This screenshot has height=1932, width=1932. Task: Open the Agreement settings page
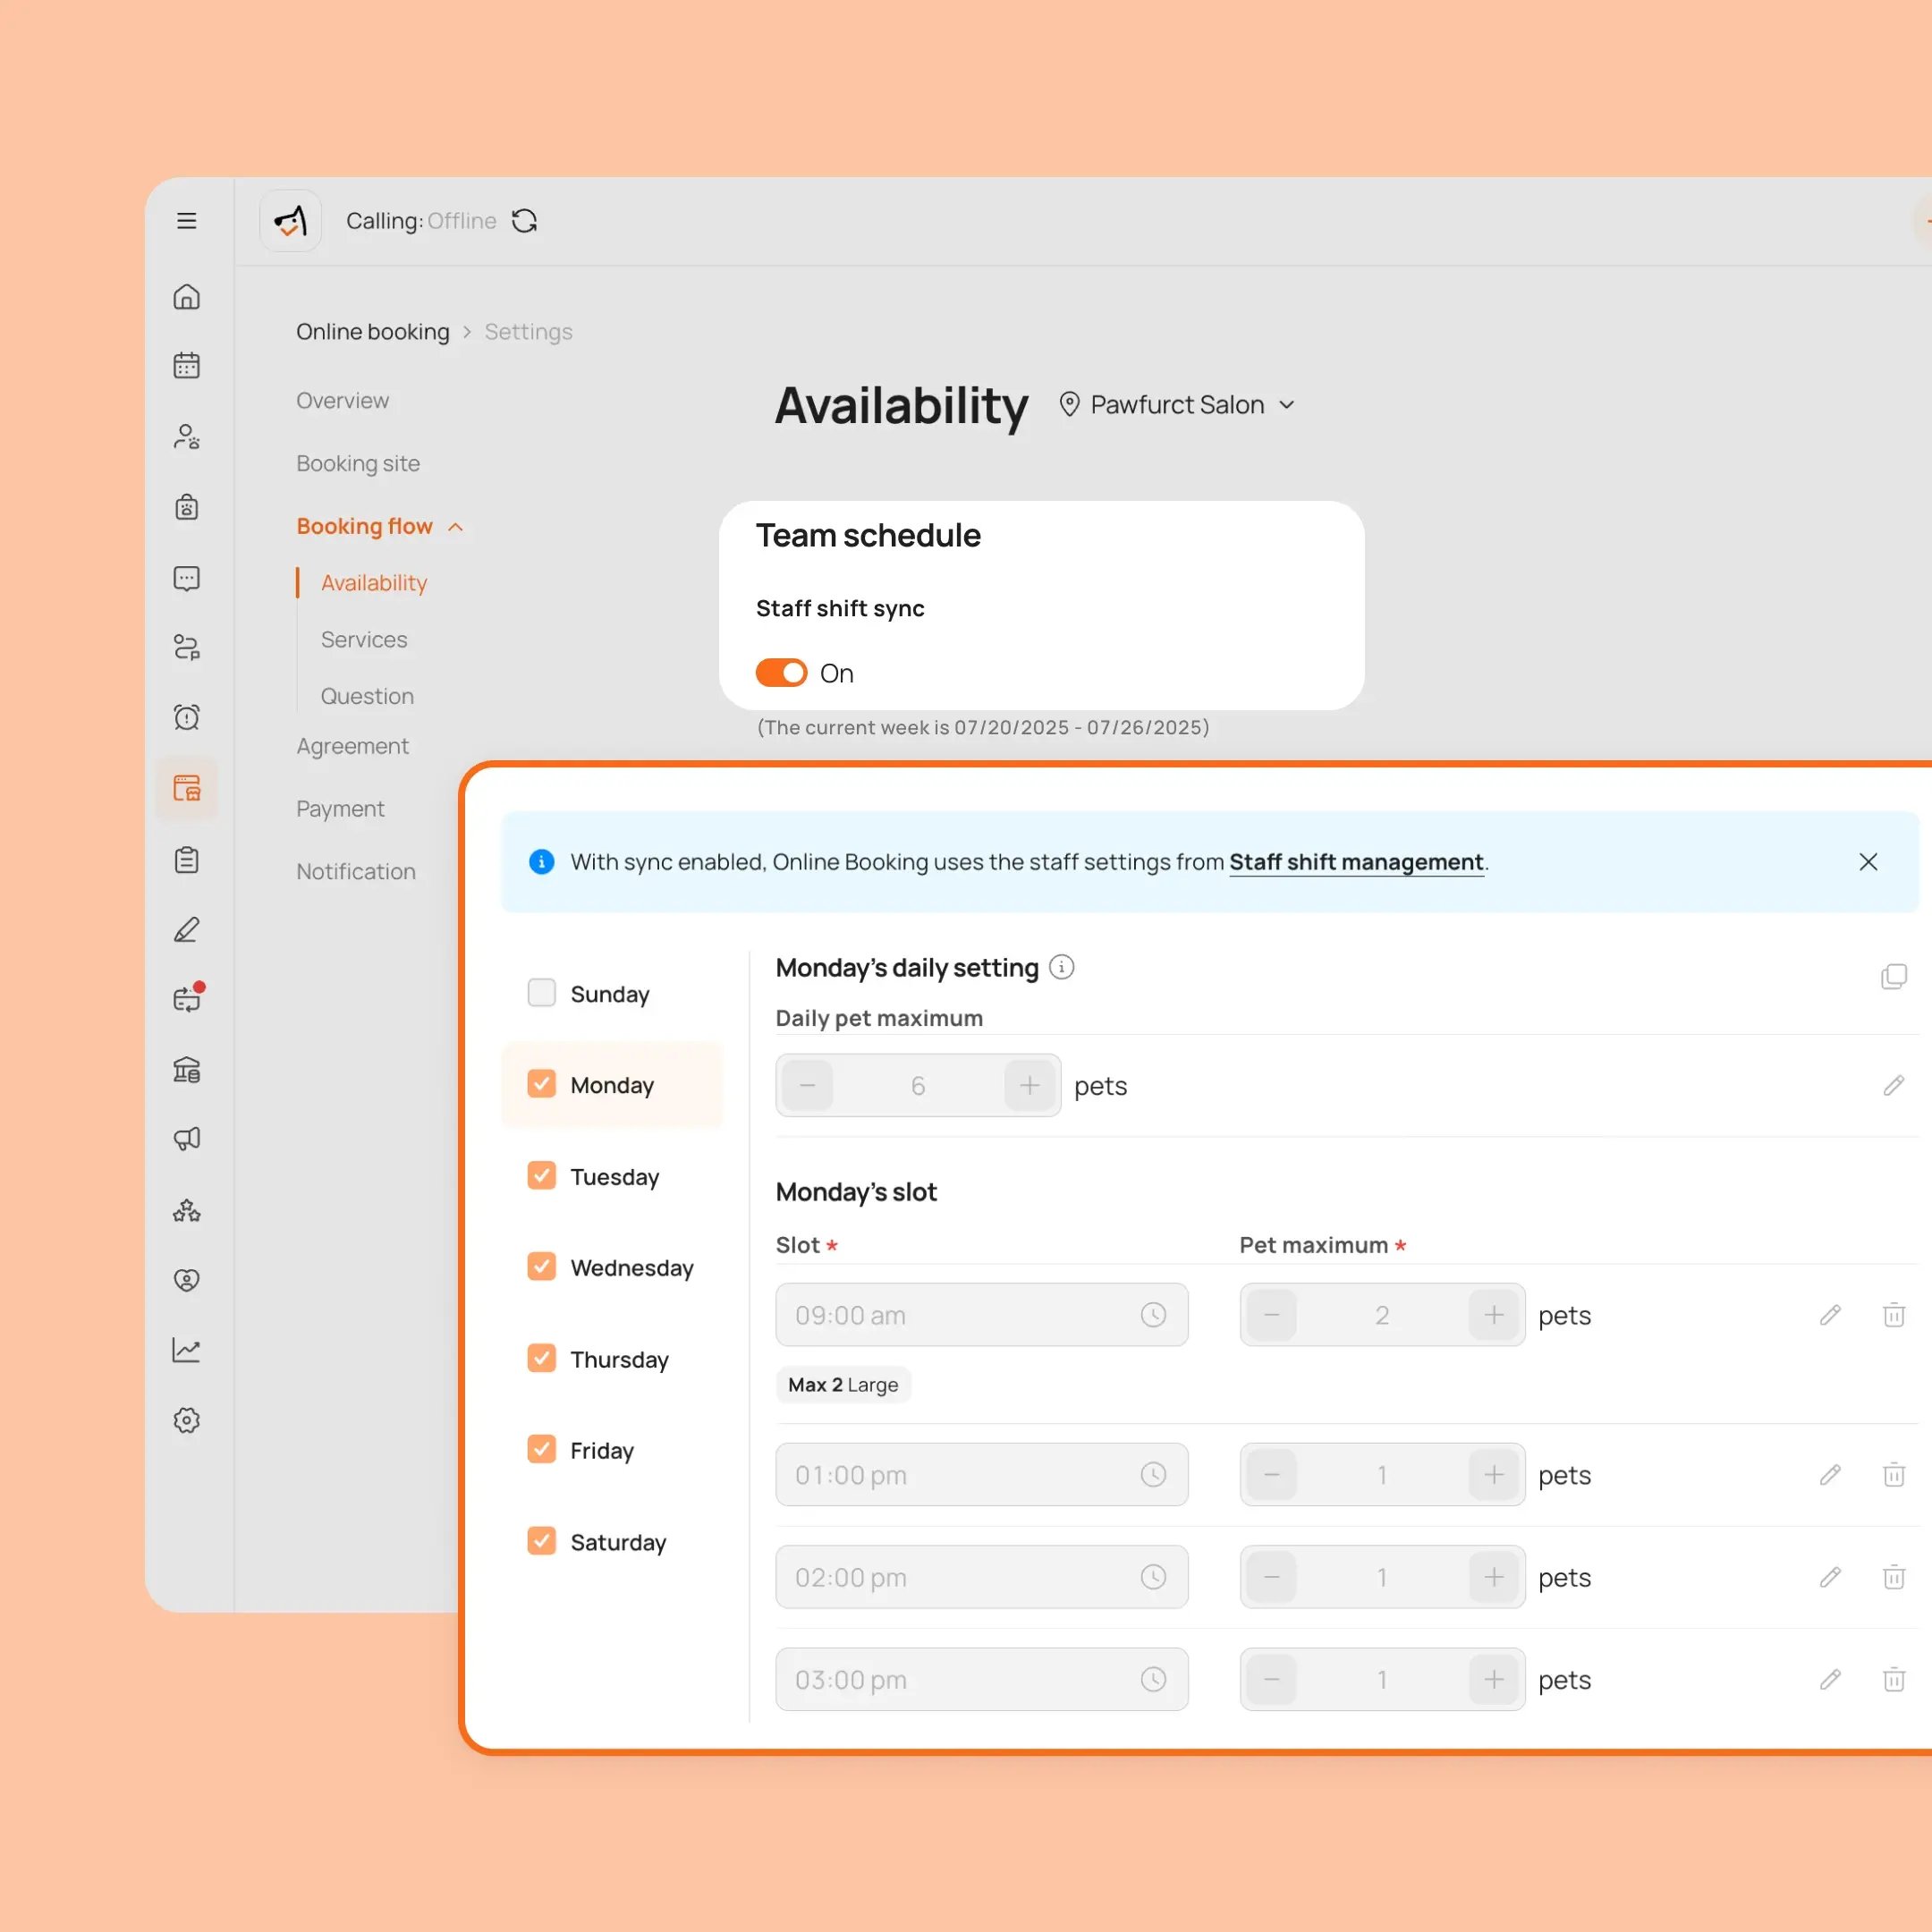pyautogui.click(x=352, y=746)
